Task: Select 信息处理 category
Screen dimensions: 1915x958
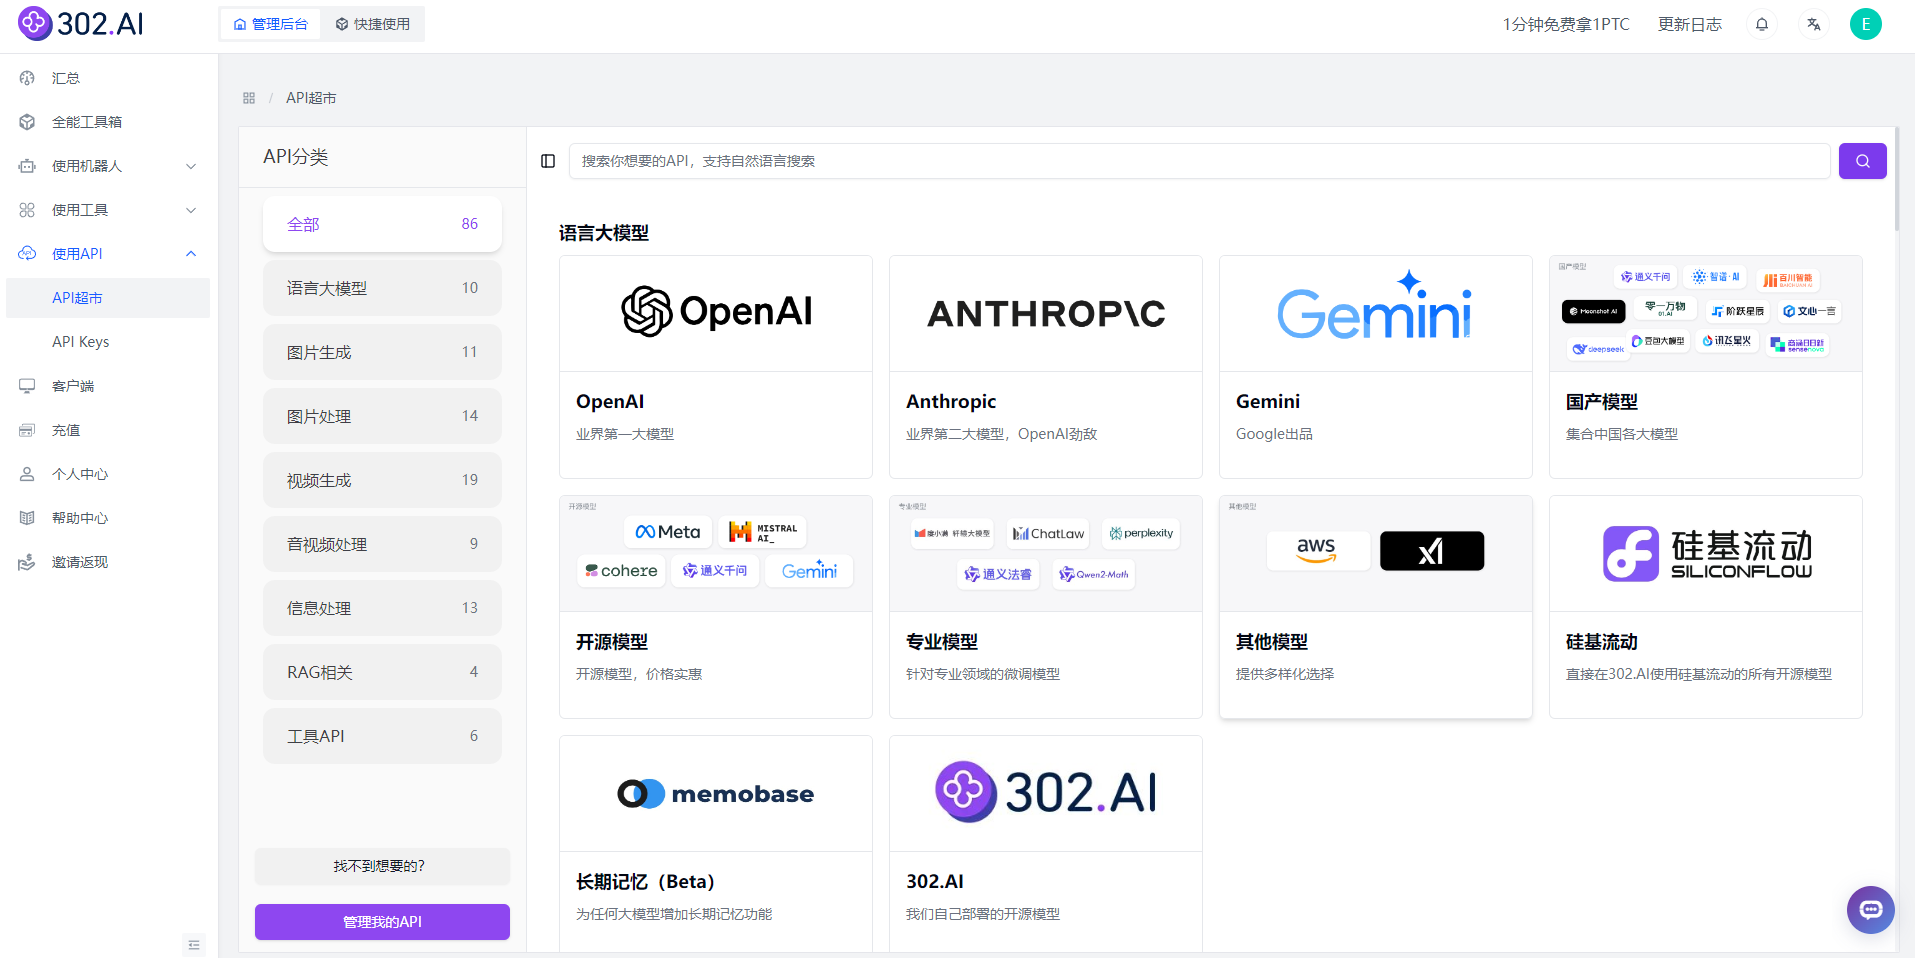Action: [x=382, y=608]
